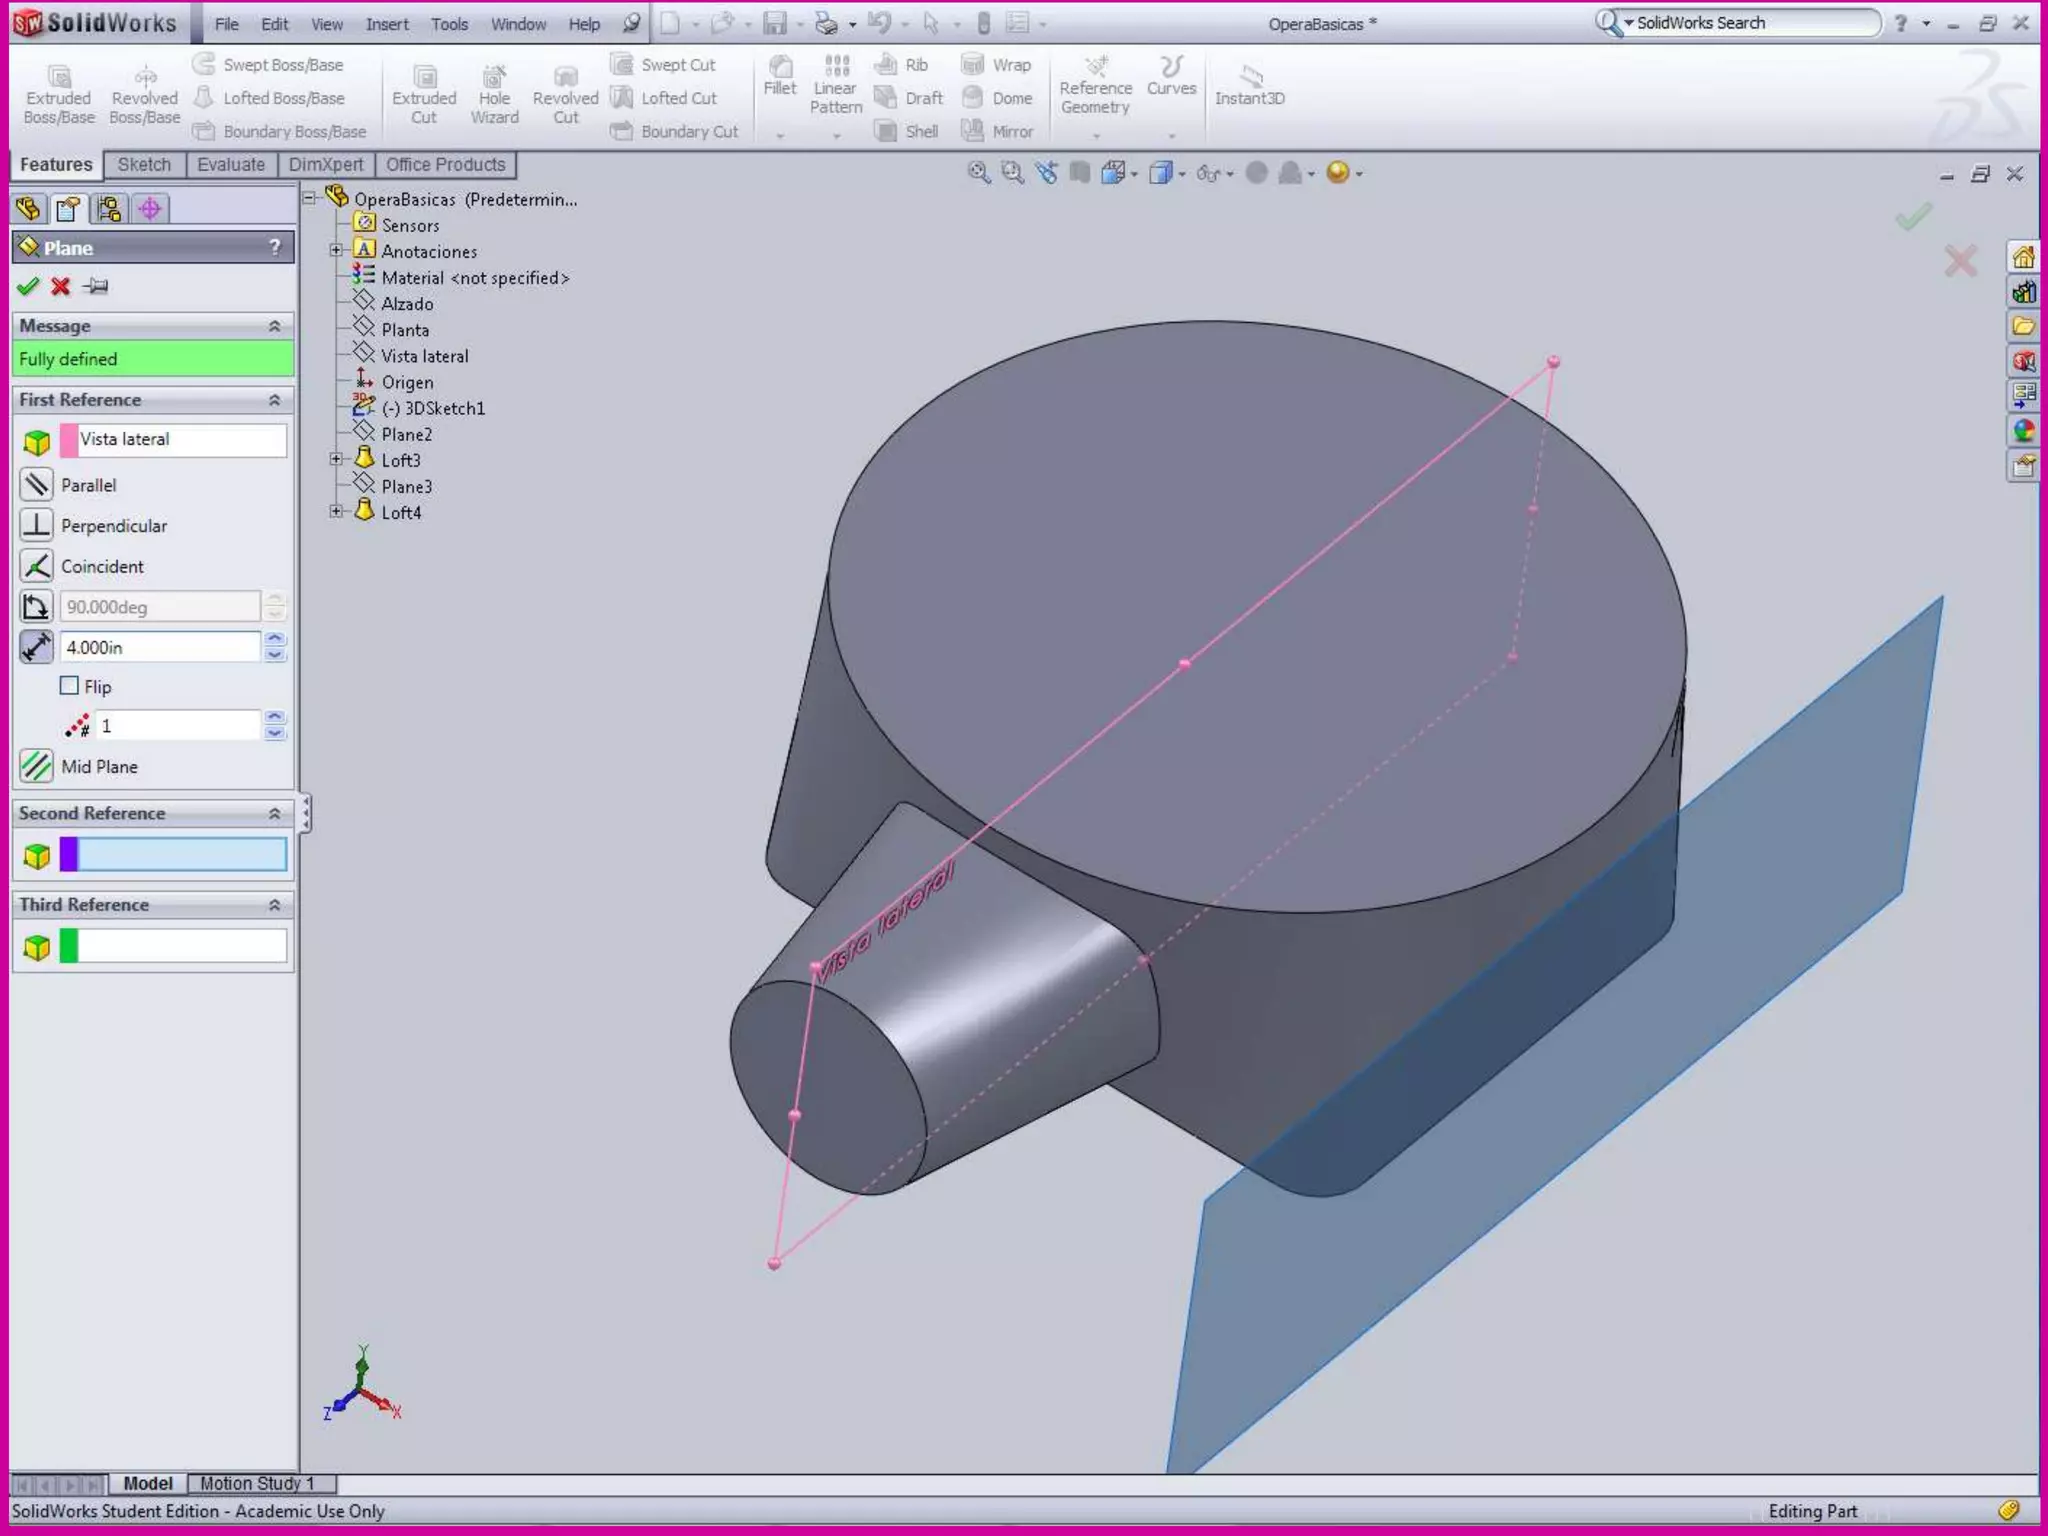
Task: Click the green OK checkmark in Plane panel
Action: pos(27,287)
